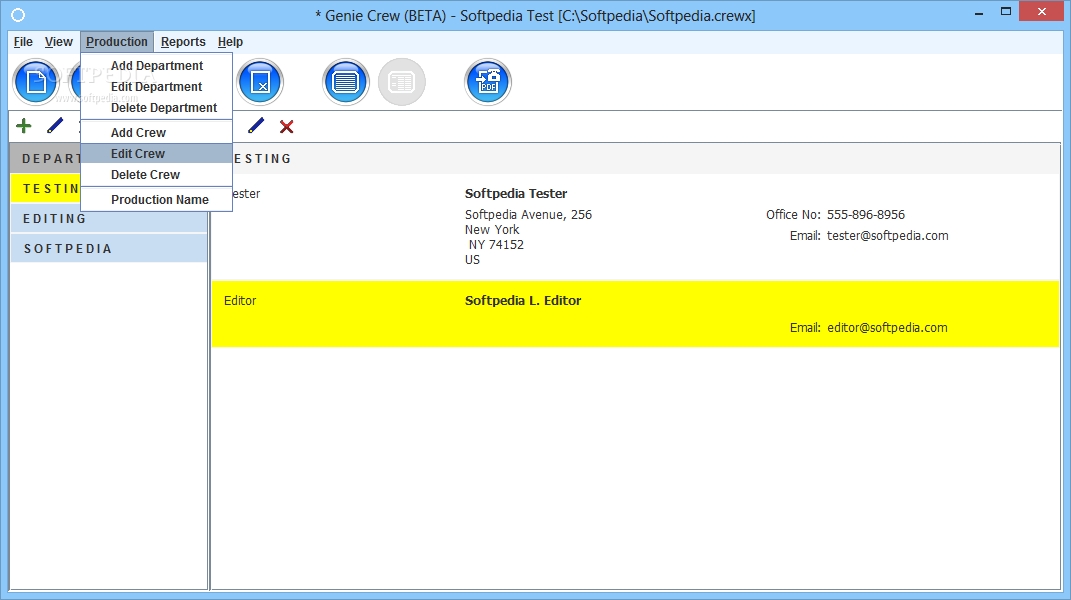Screen dimensions: 1071x600
Task: Click the office number 555-896-8956
Action: tap(865, 215)
